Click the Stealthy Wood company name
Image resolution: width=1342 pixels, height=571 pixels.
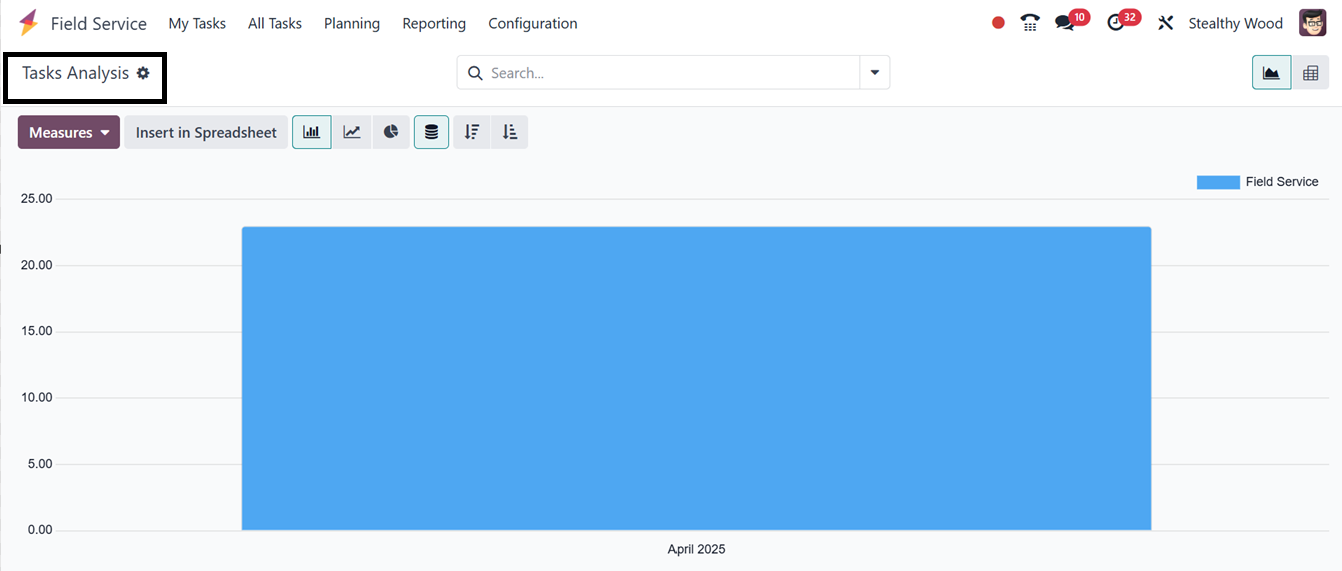point(1235,23)
